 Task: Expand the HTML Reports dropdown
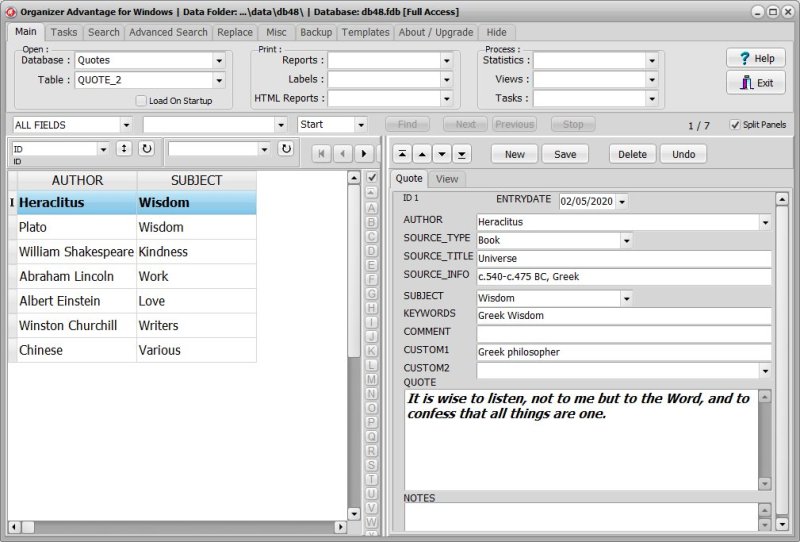click(x=446, y=98)
